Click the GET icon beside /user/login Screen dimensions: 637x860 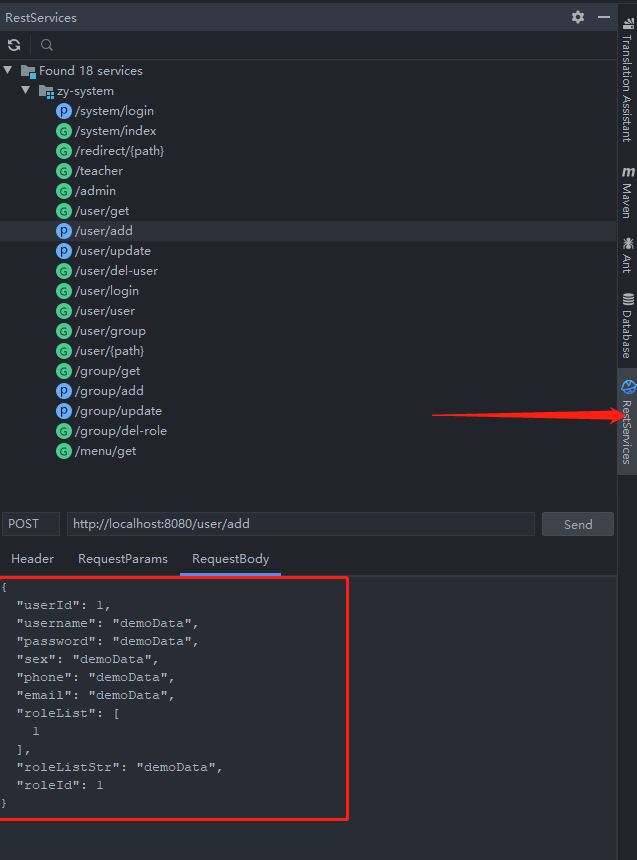64,291
